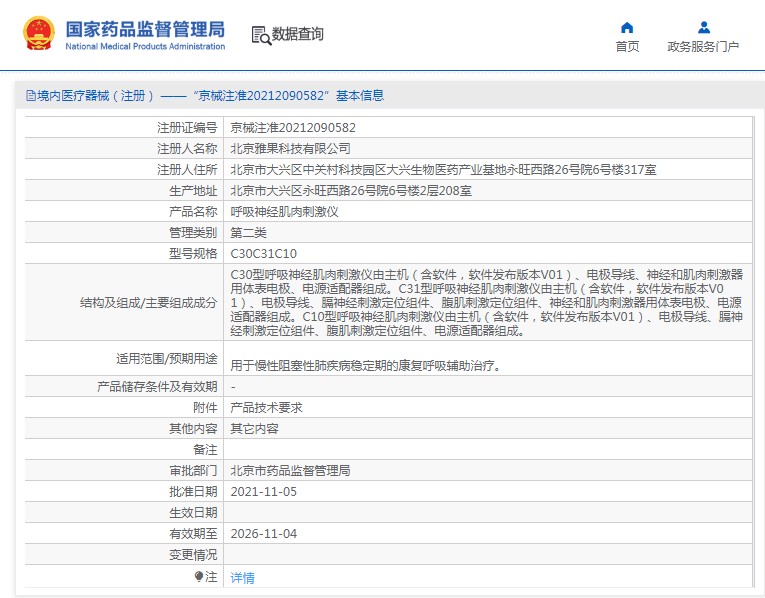Image resolution: width=765 pixels, height=598 pixels.
Task: Click the 备注 label
Action: click(x=205, y=450)
